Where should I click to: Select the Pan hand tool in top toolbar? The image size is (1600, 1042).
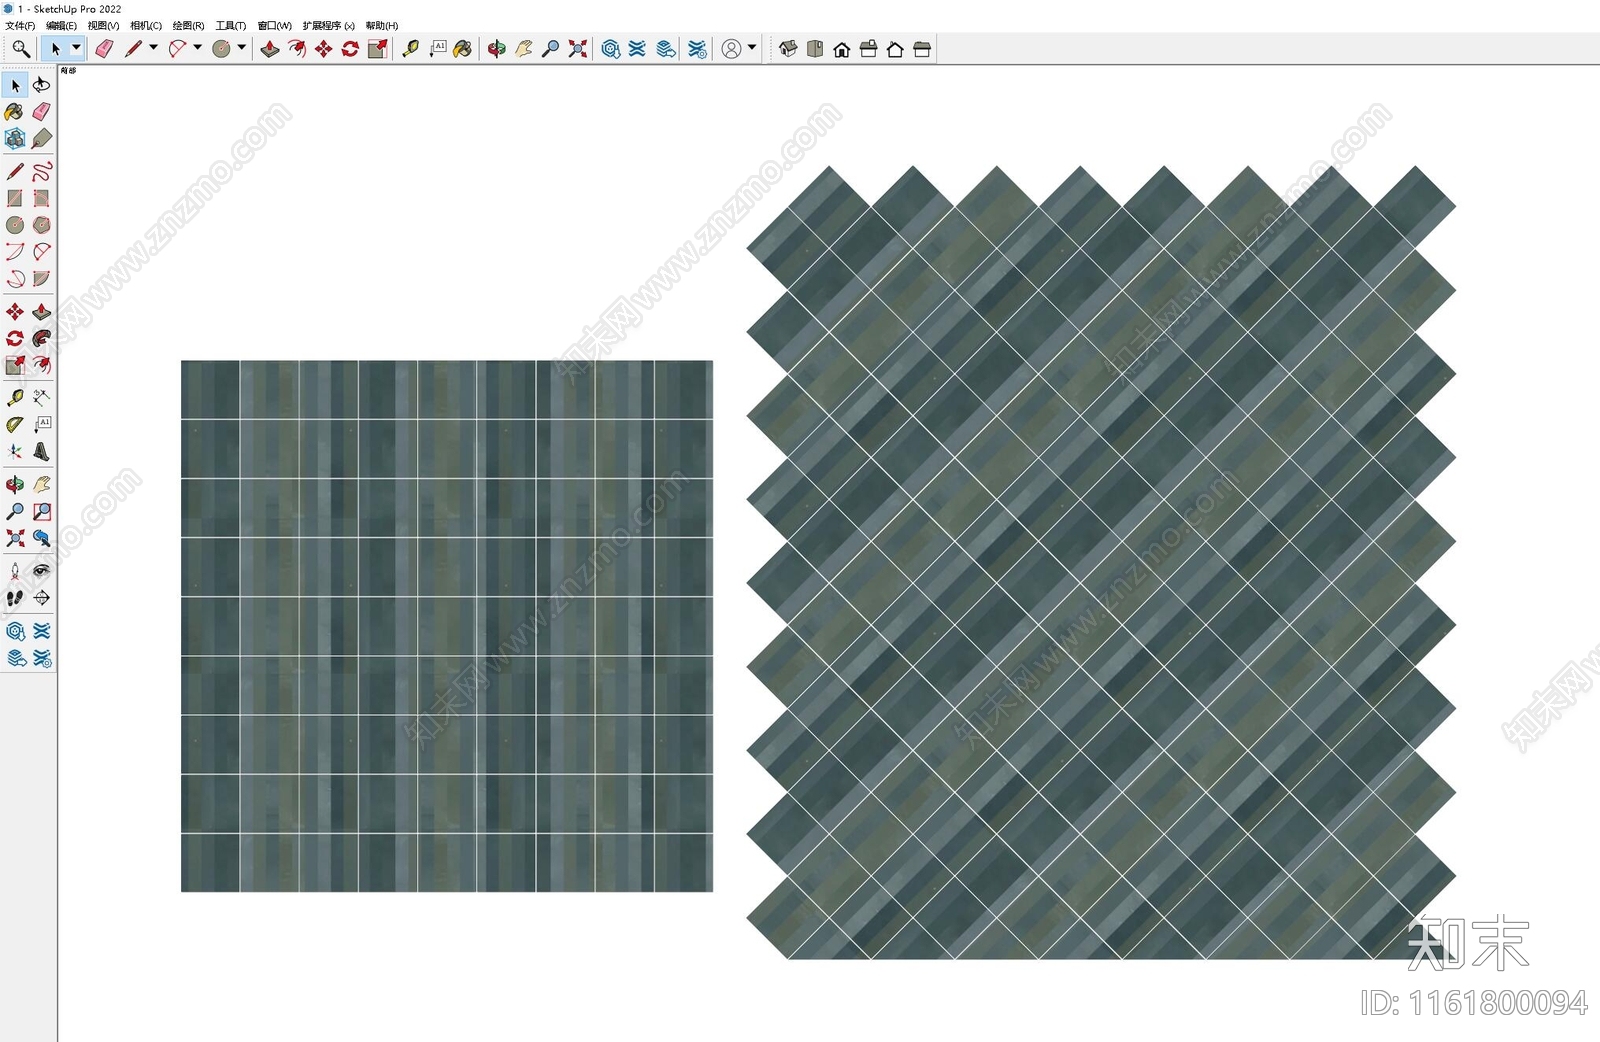coord(524,48)
